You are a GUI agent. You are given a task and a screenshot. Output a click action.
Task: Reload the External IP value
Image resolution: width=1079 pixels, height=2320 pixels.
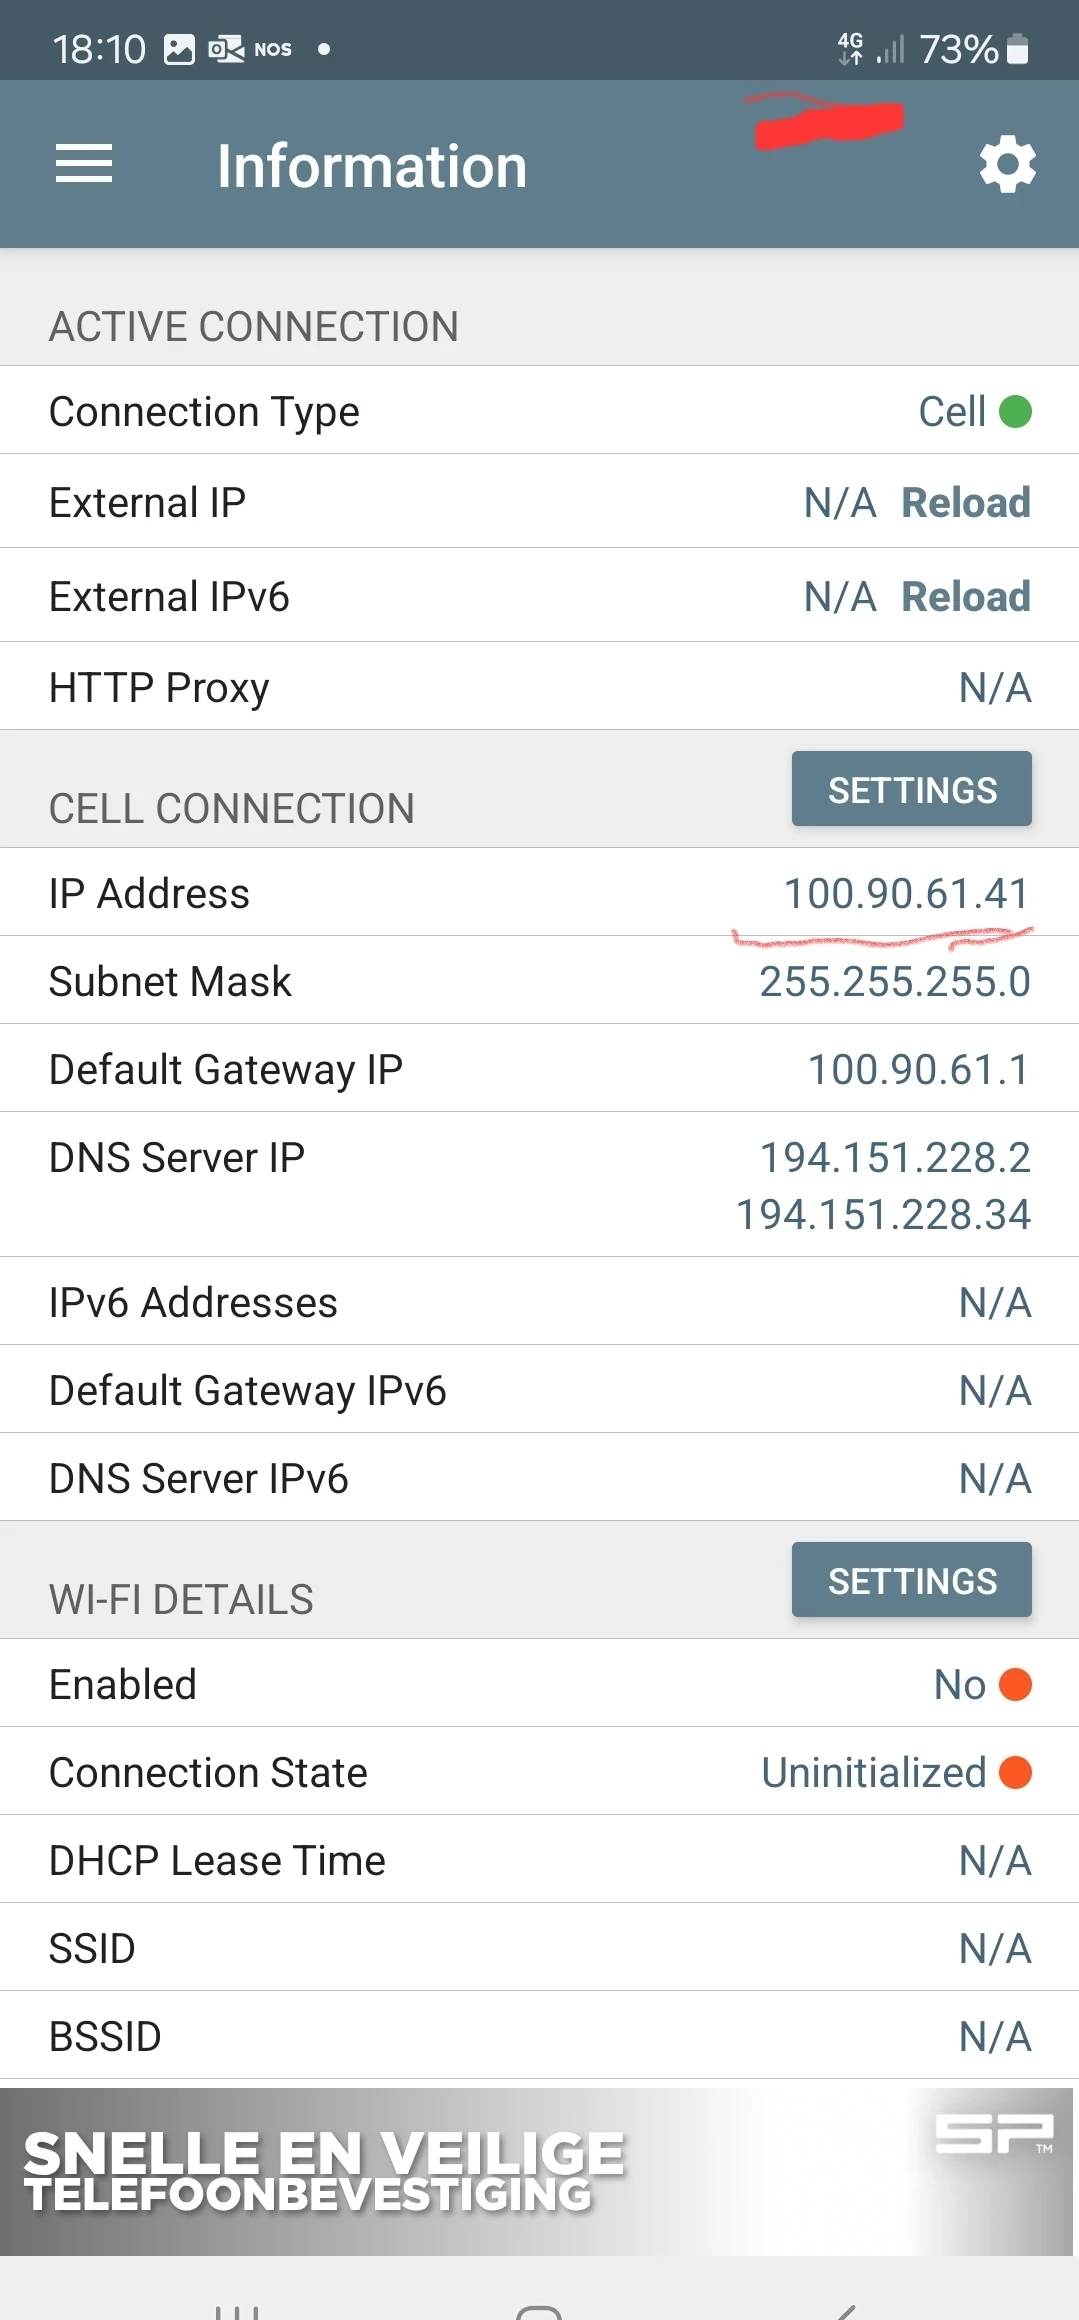[x=965, y=503]
